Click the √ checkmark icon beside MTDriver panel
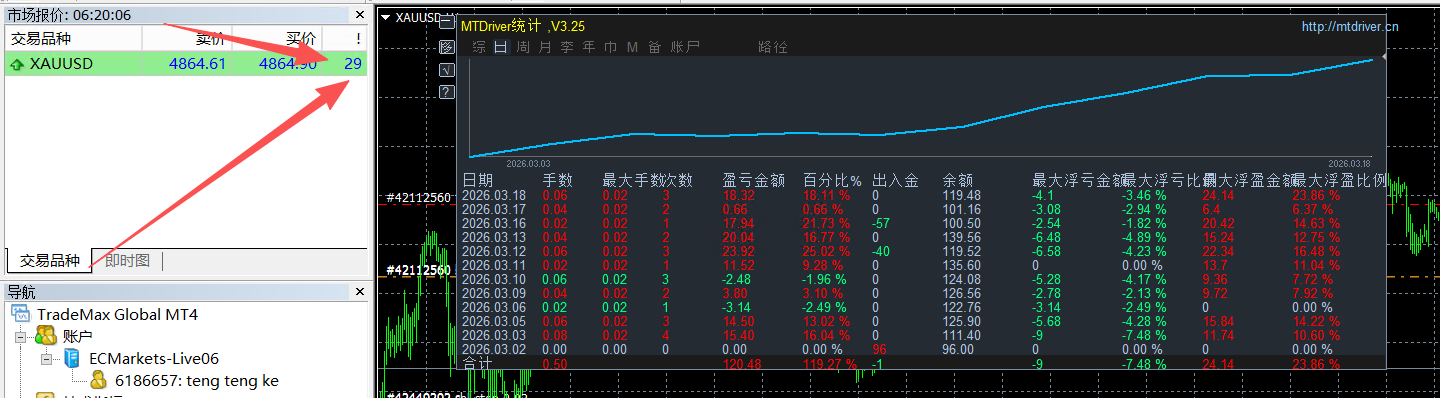 click(447, 70)
